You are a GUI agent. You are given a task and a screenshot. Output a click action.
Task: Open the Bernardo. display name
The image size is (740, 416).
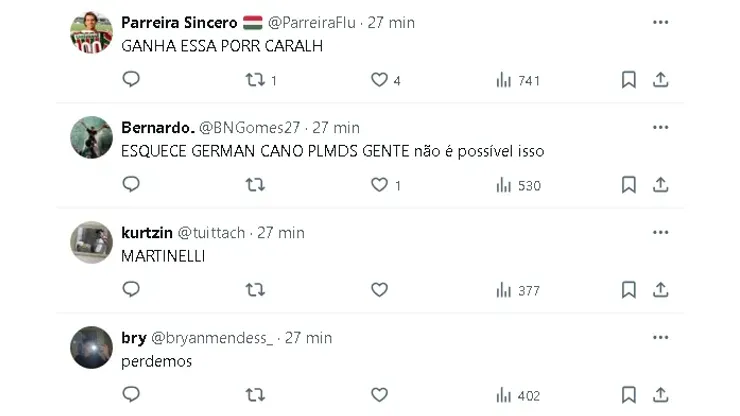(157, 128)
